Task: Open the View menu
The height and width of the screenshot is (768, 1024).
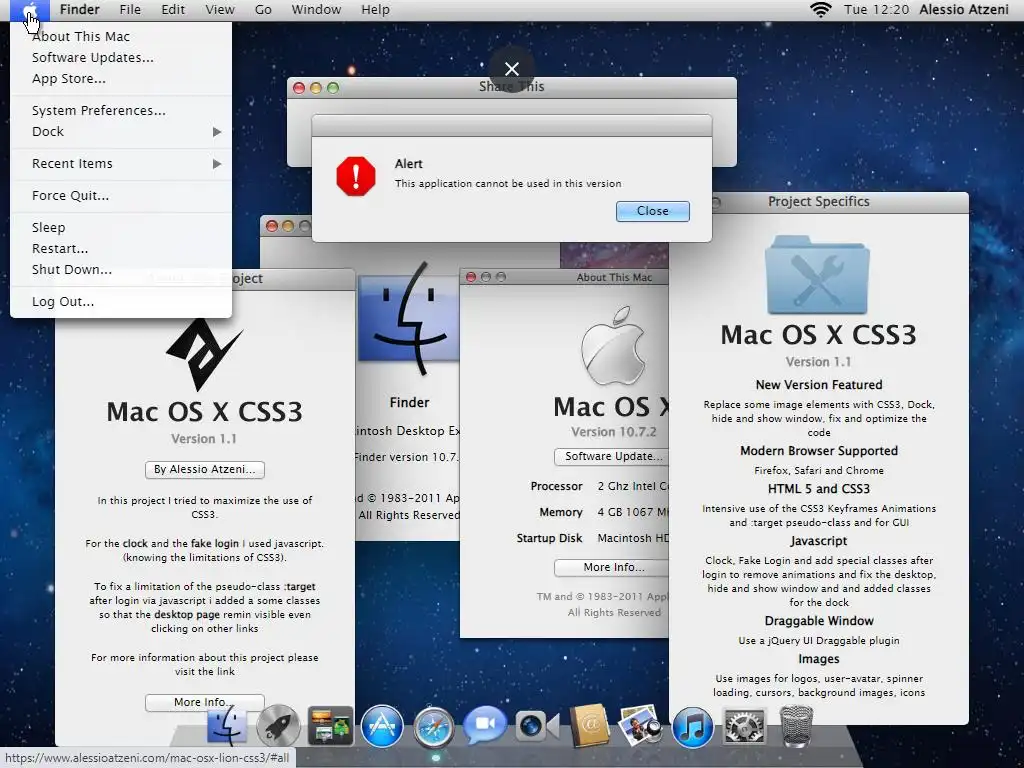Action: (x=220, y=10)
